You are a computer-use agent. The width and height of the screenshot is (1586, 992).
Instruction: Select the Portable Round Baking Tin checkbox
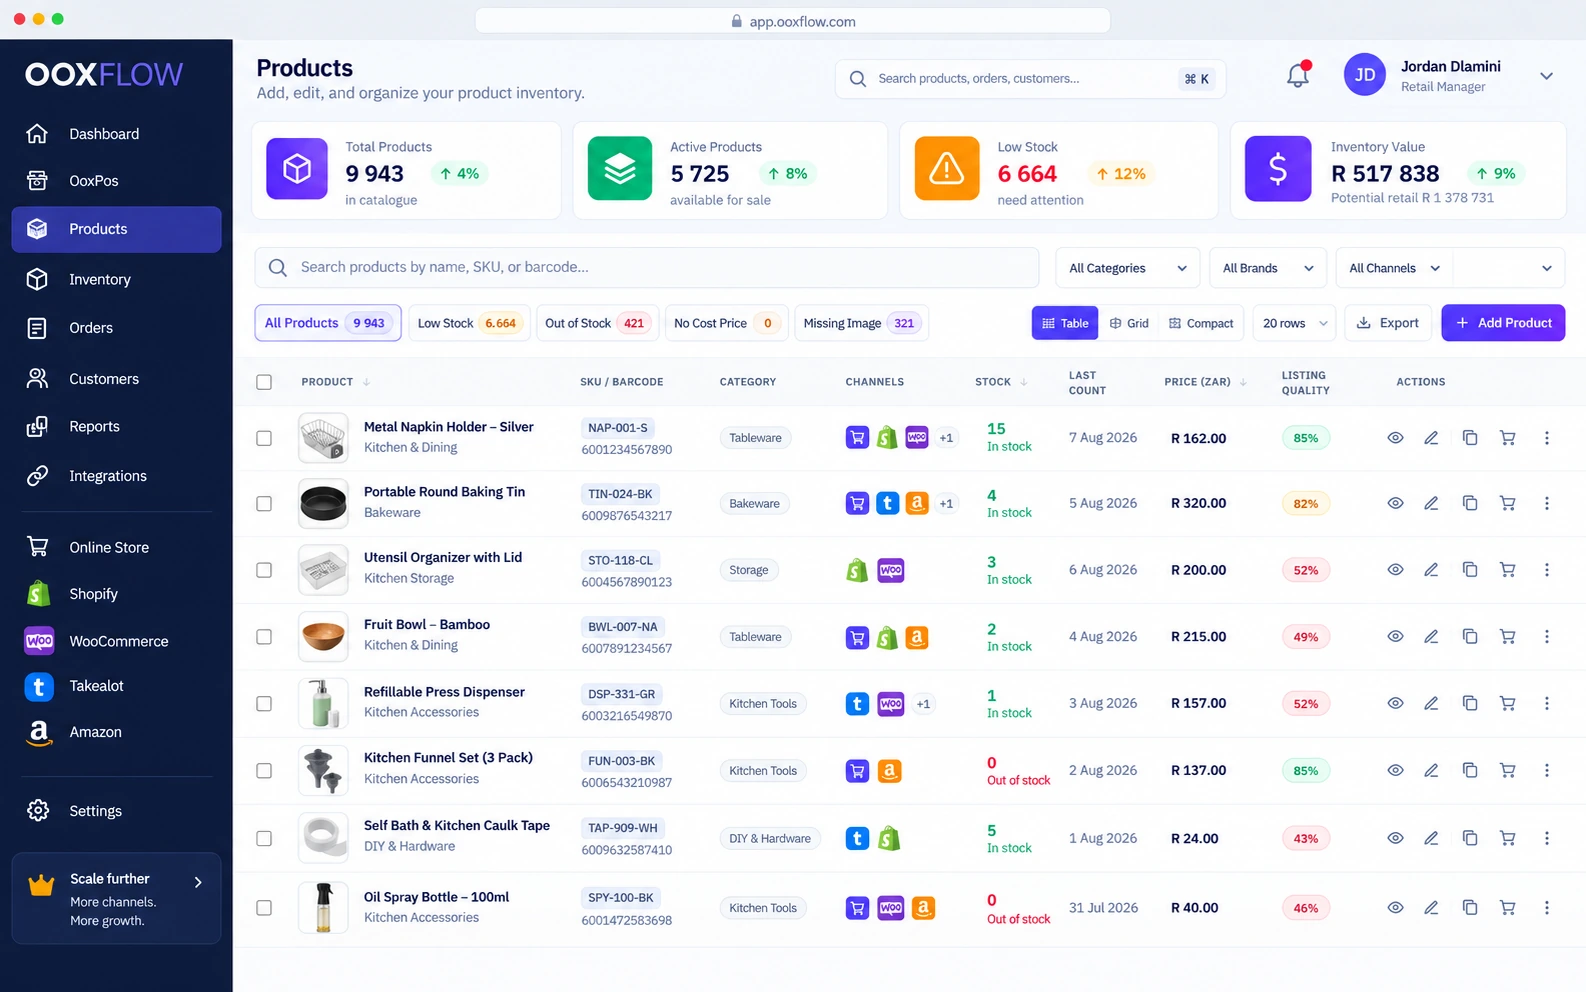click(x=264, y=503)
